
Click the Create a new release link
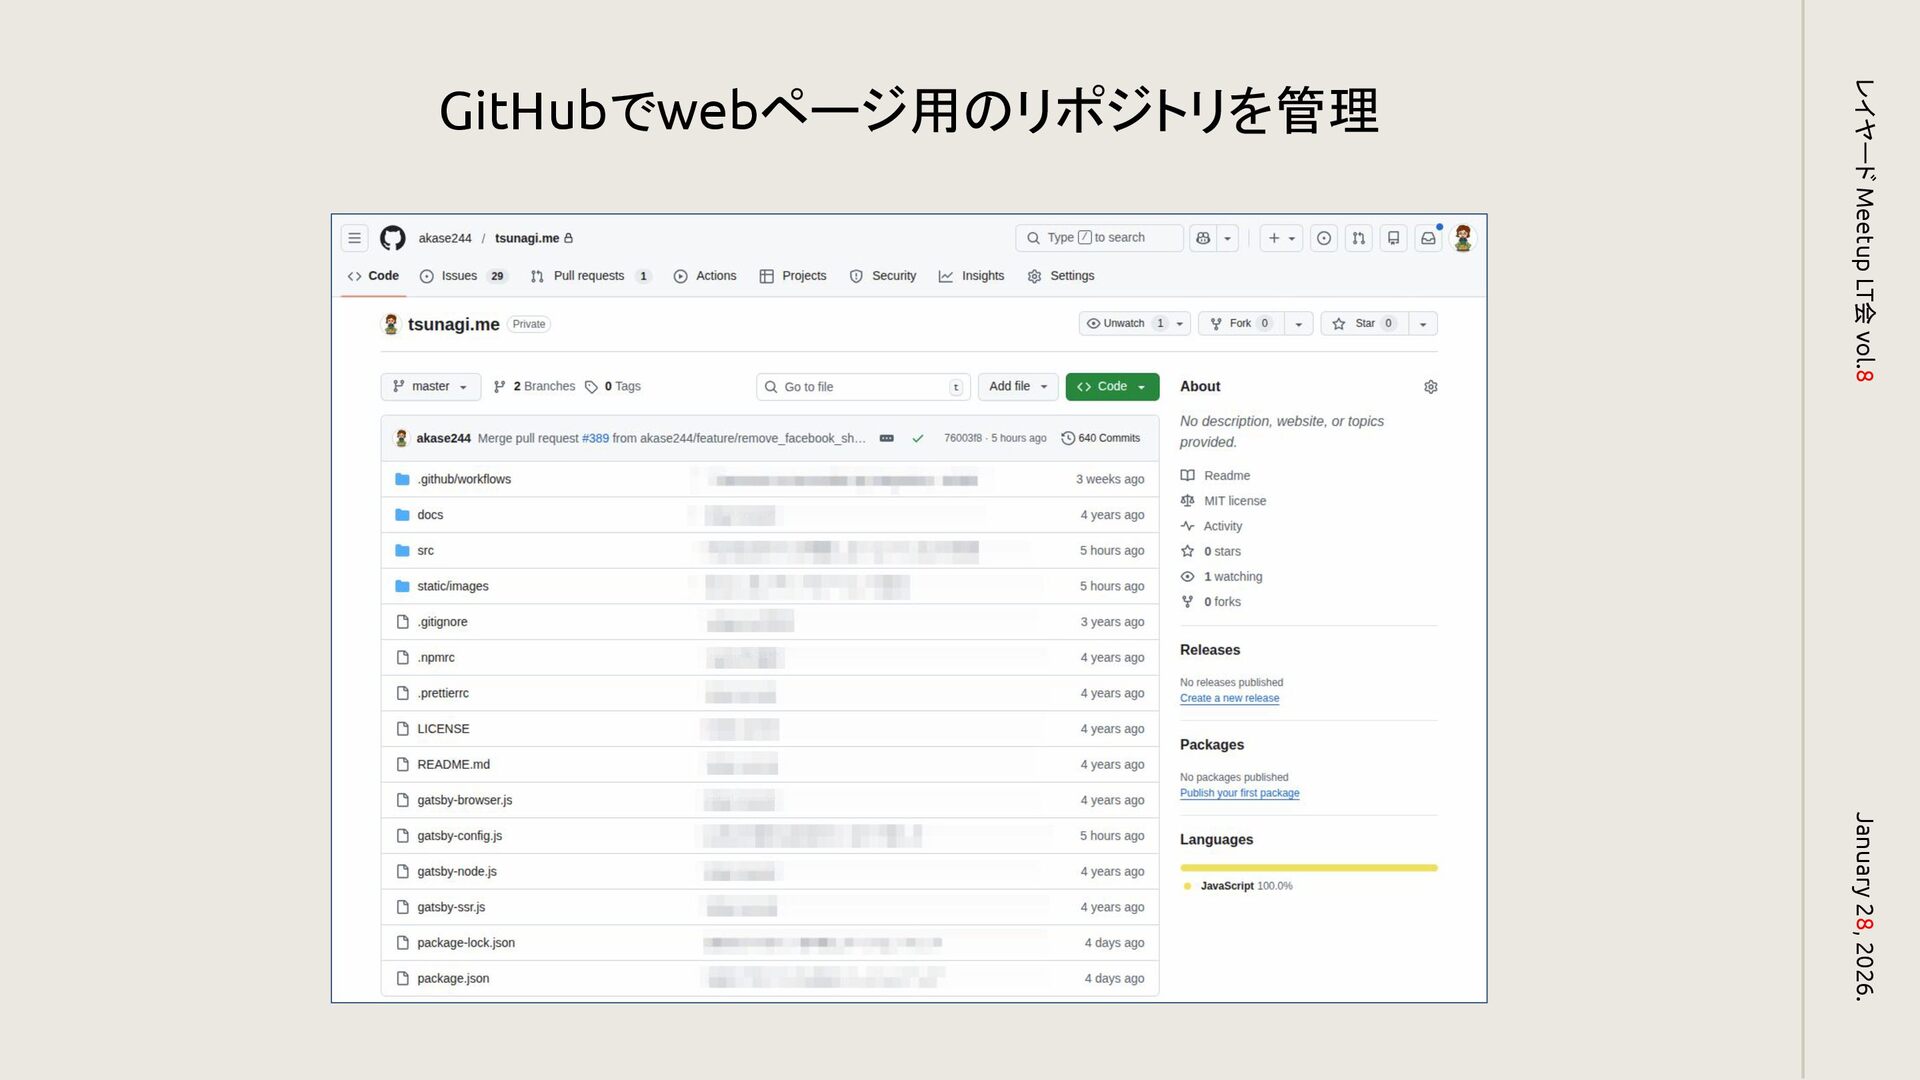coord(1229,698)
